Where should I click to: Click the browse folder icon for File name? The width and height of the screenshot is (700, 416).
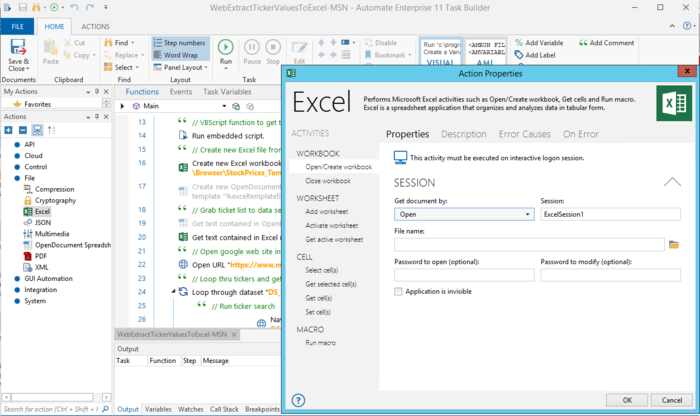(x=674, y=245)
